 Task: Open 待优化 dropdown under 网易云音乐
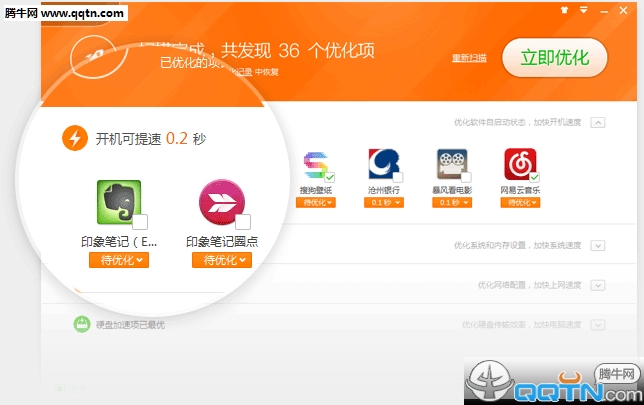[520, 202]
